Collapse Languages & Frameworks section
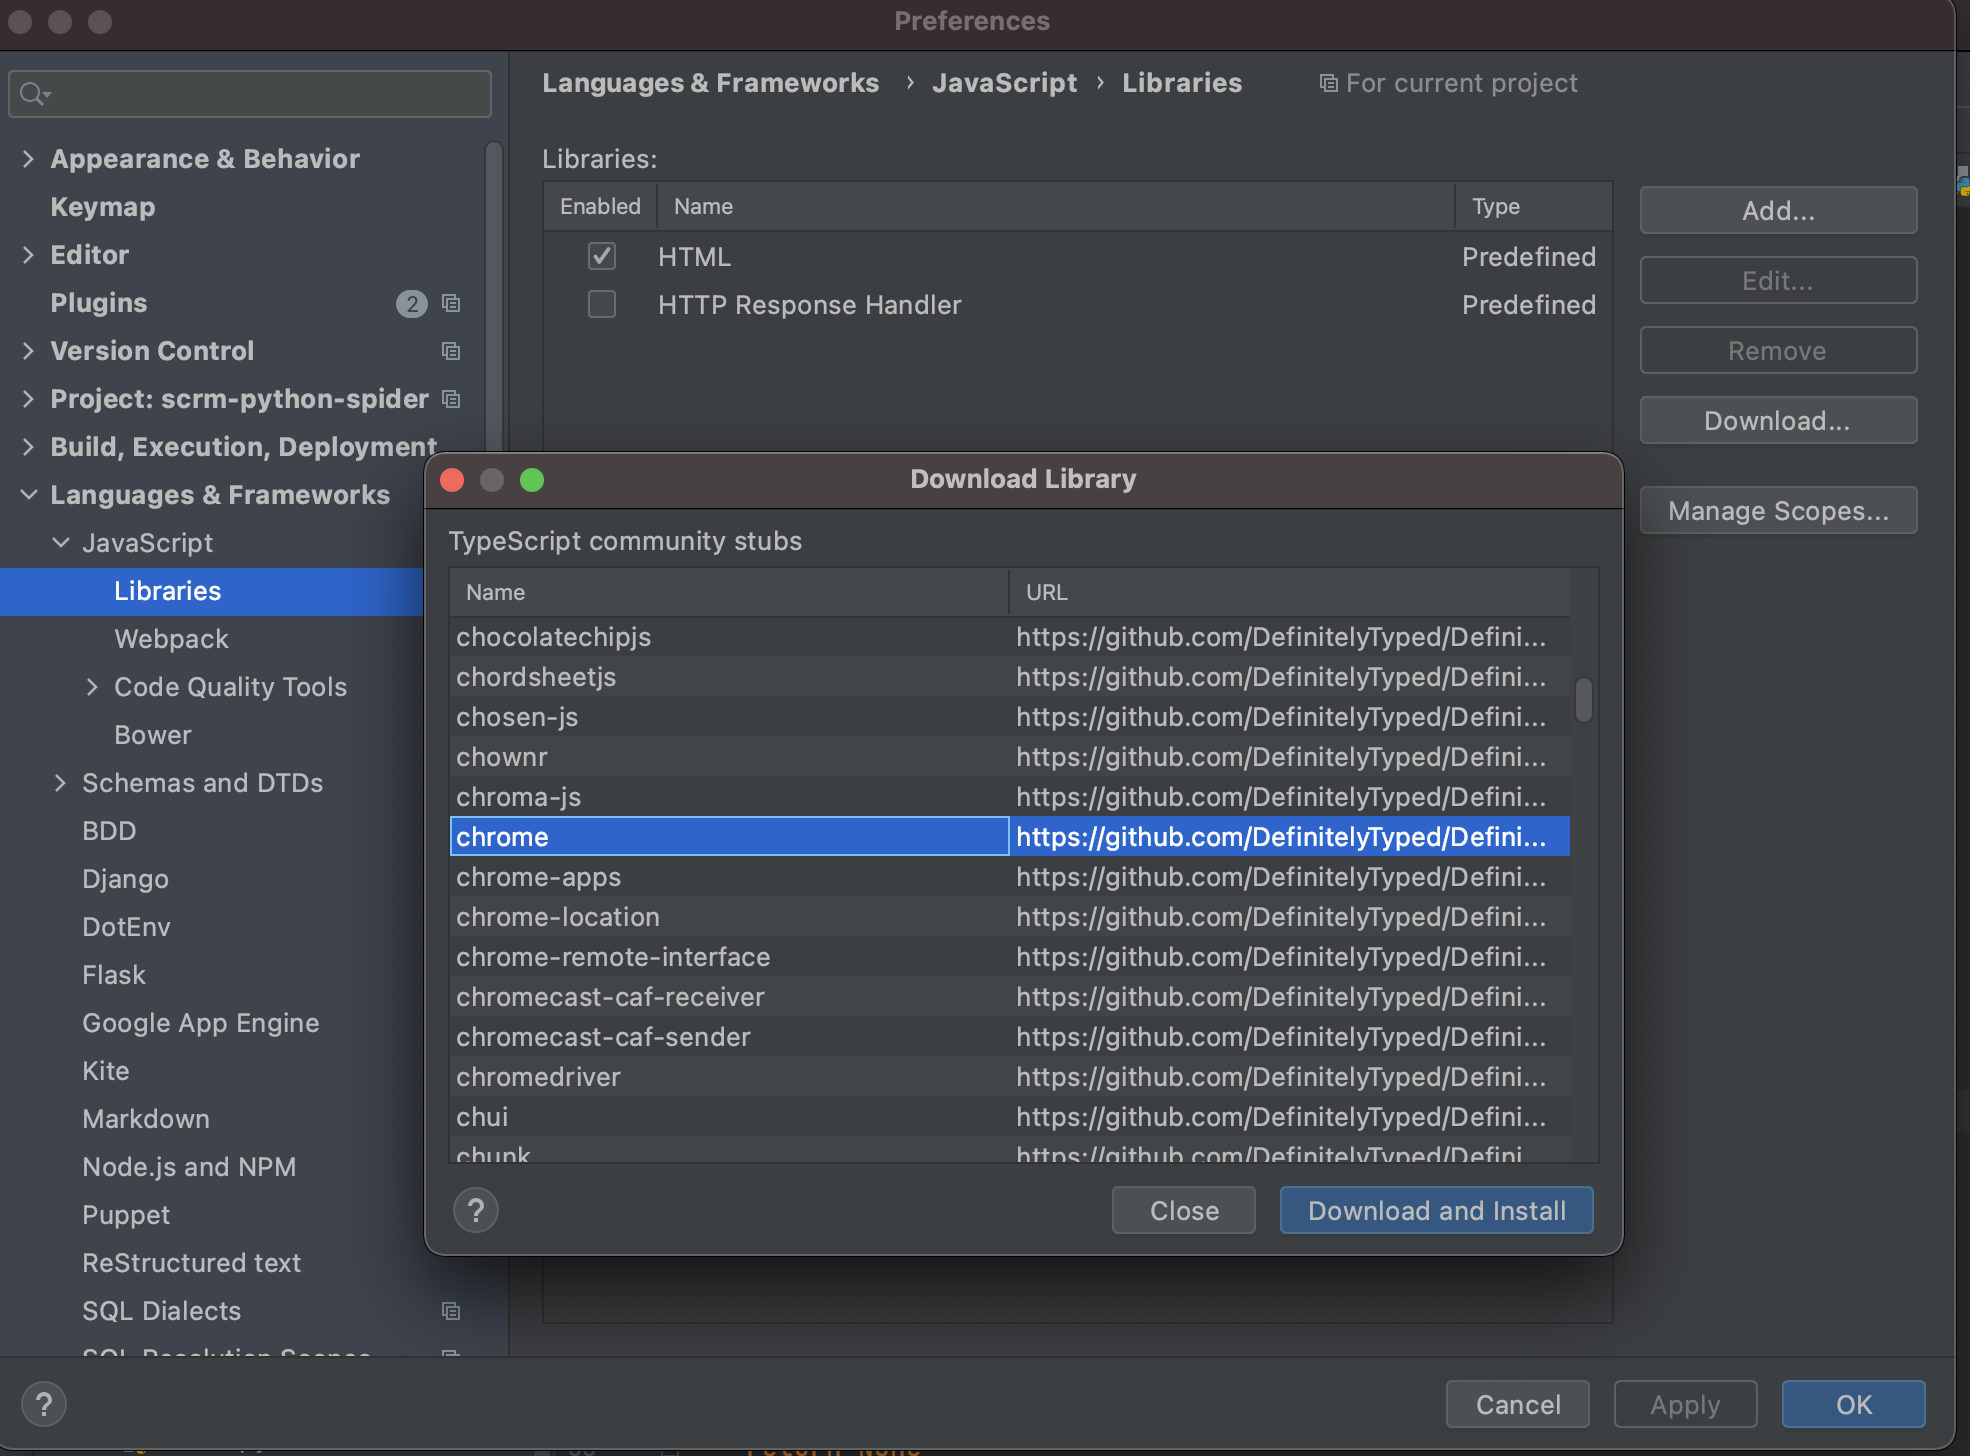1970x1456 pixels. [x=28, y=495]
